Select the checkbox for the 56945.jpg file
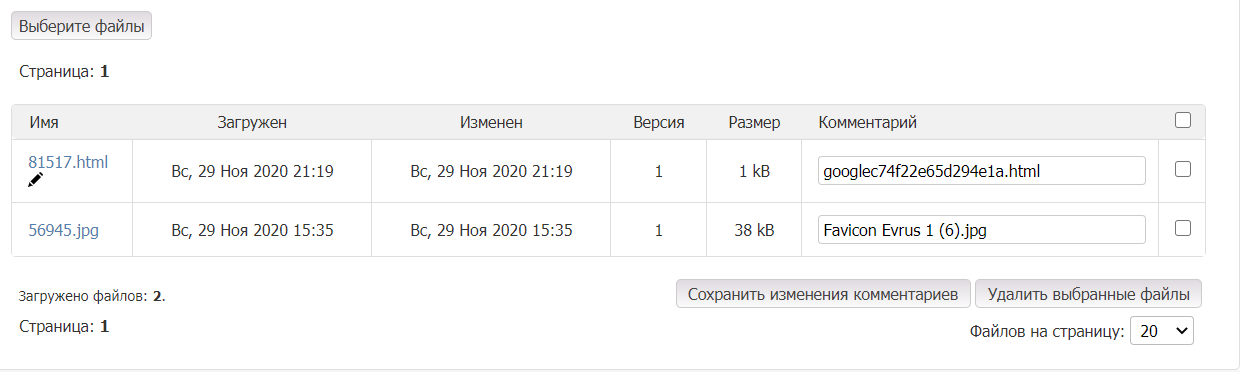Image resolution: width=1248 pixels, height=386 pixels. (x=1183, y=228)
